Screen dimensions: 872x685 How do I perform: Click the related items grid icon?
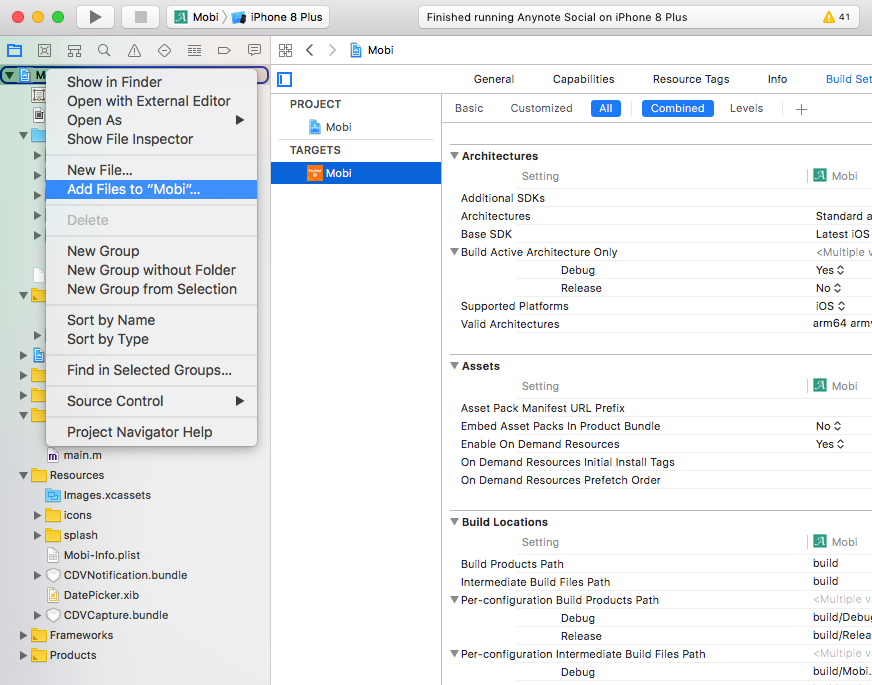click(285, 50)
